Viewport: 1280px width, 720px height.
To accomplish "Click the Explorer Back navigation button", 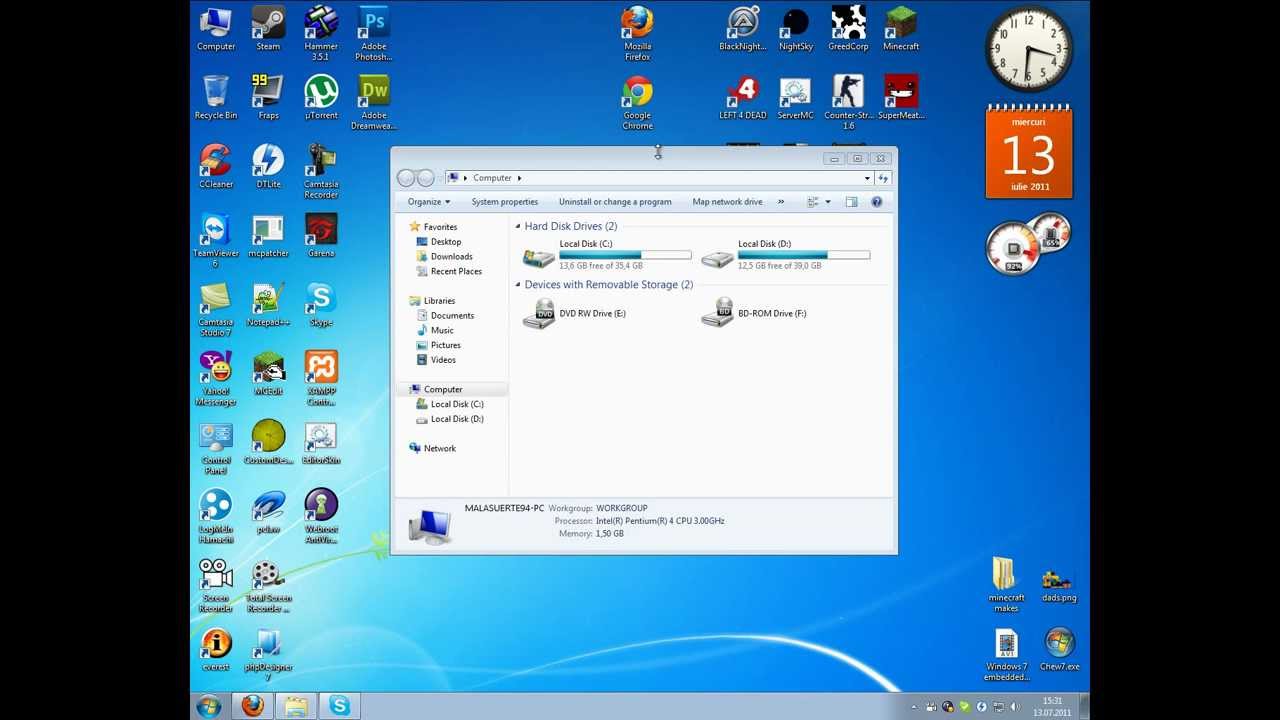I will point(406,178).
